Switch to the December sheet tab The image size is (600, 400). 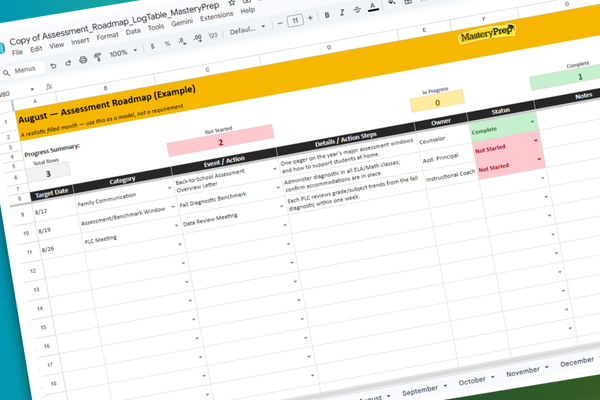(x=577, y=362)
